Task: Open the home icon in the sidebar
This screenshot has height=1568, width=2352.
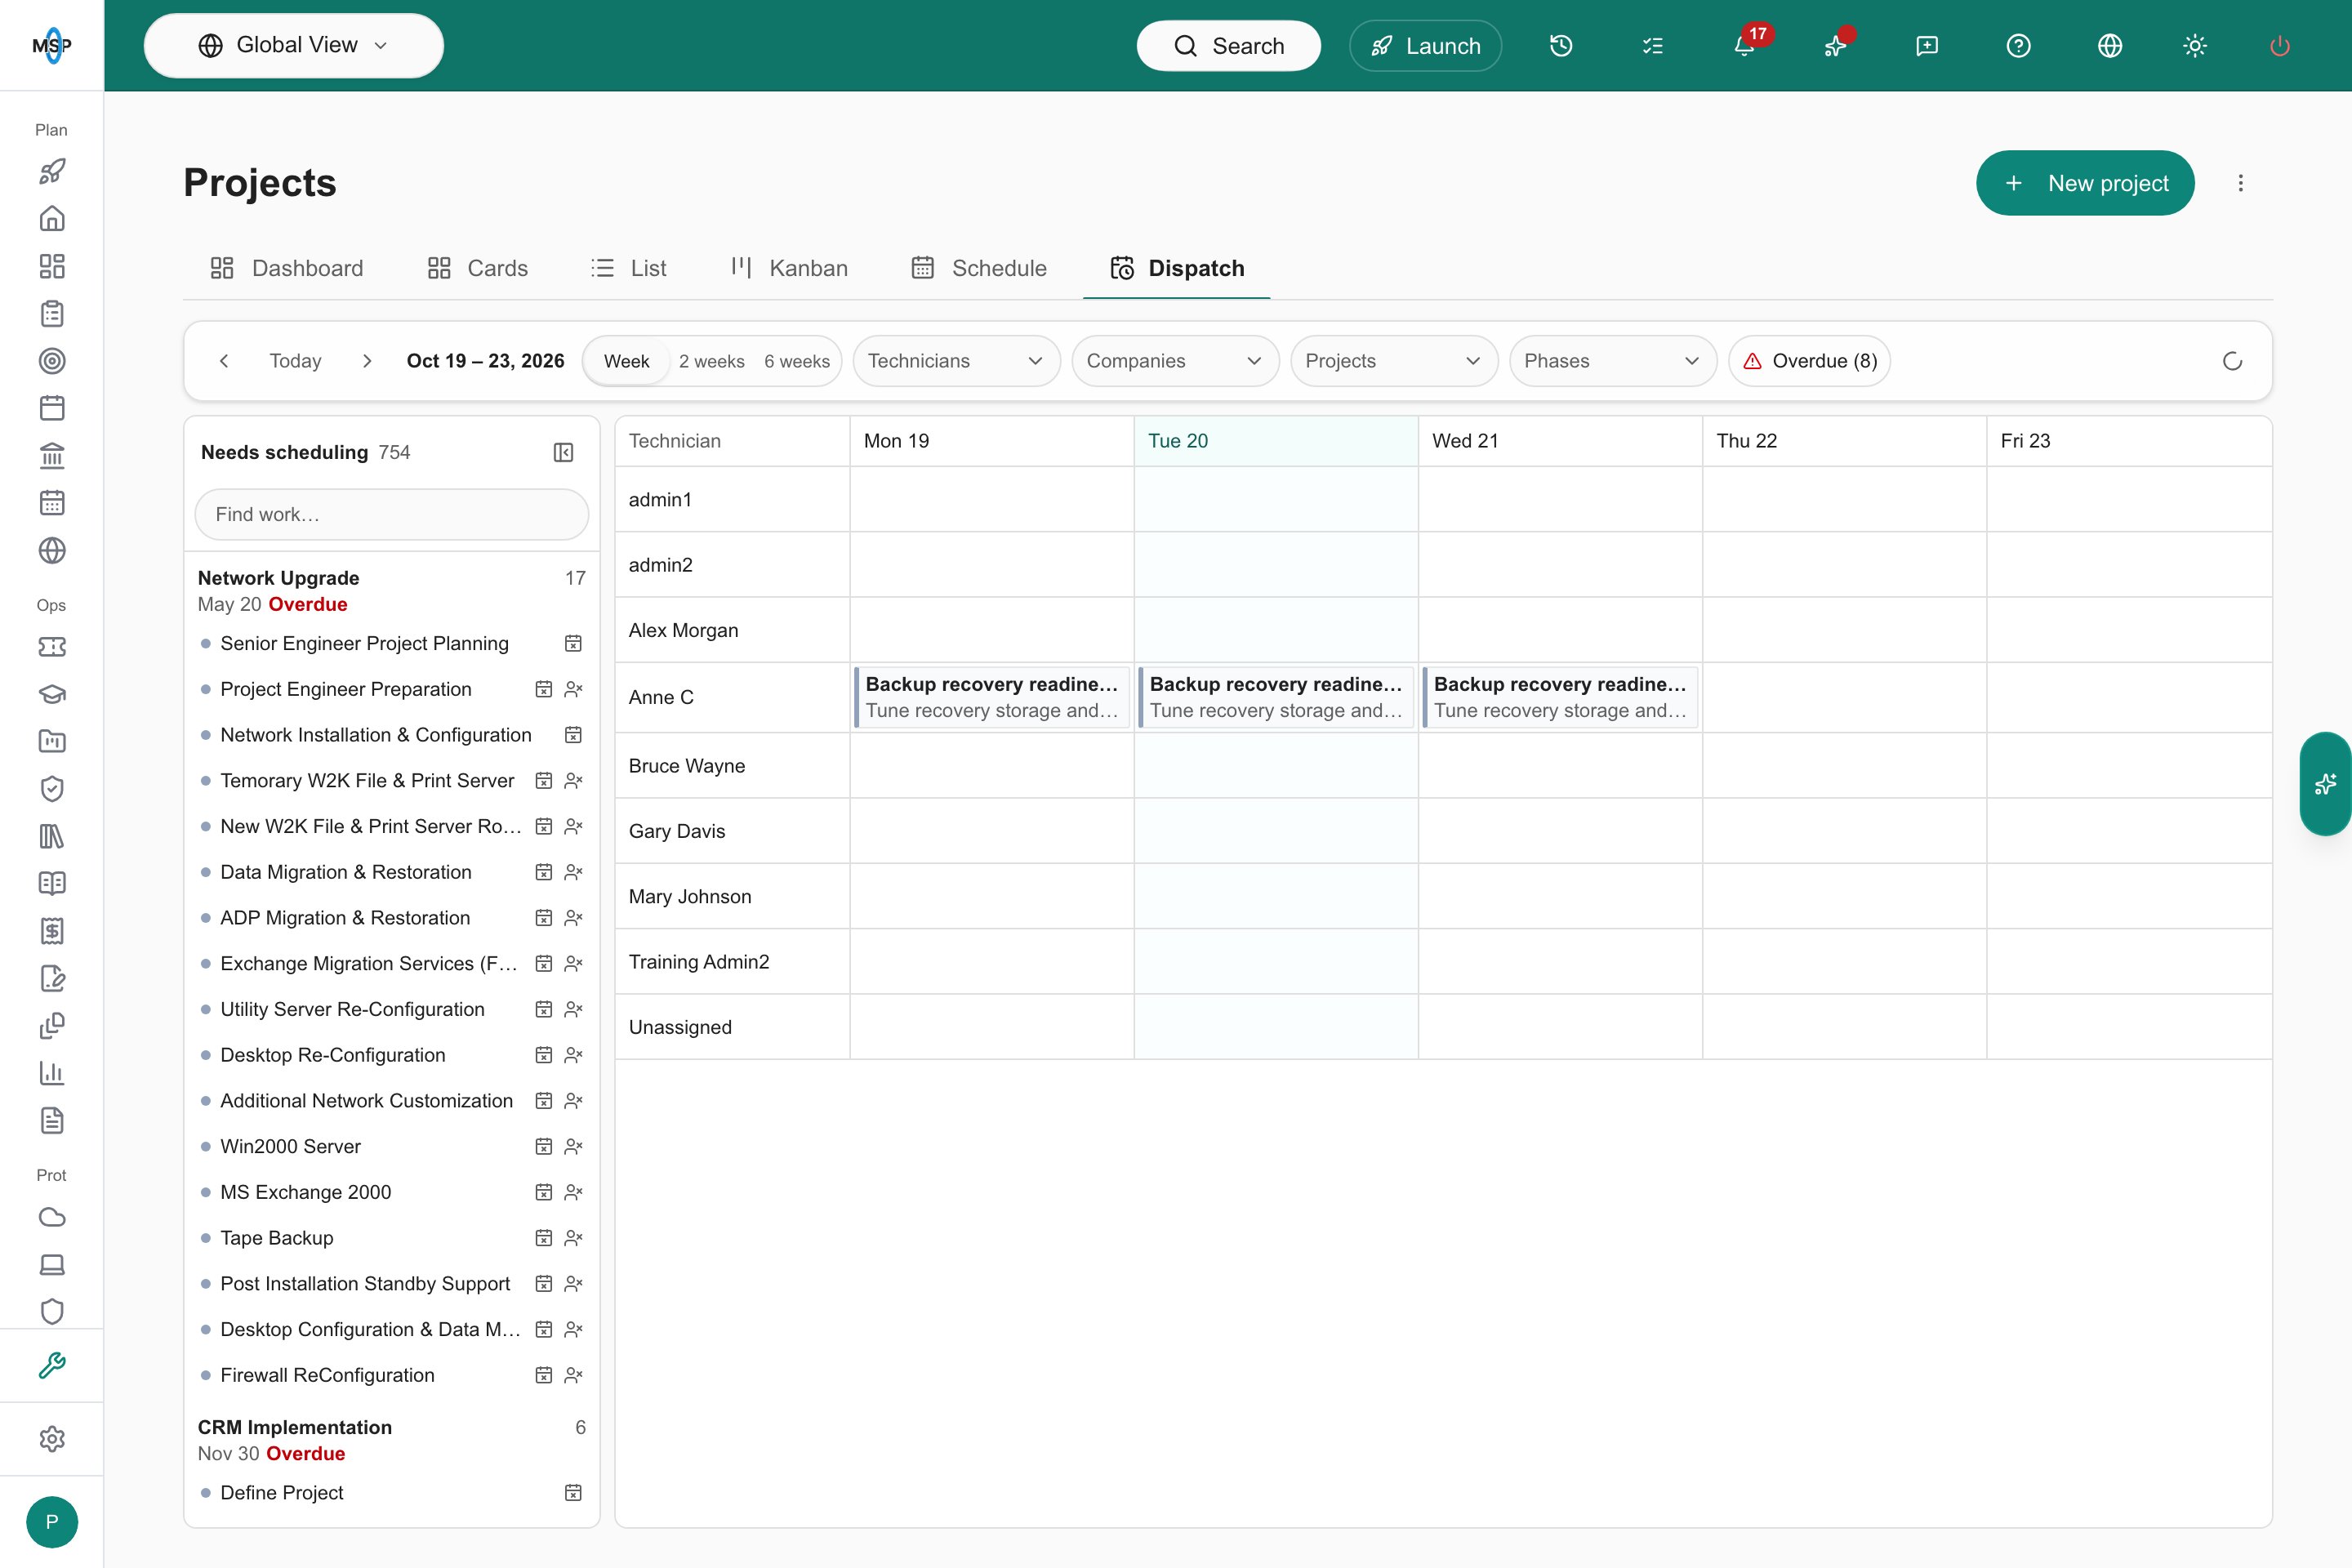Action: tap(52, 219)
